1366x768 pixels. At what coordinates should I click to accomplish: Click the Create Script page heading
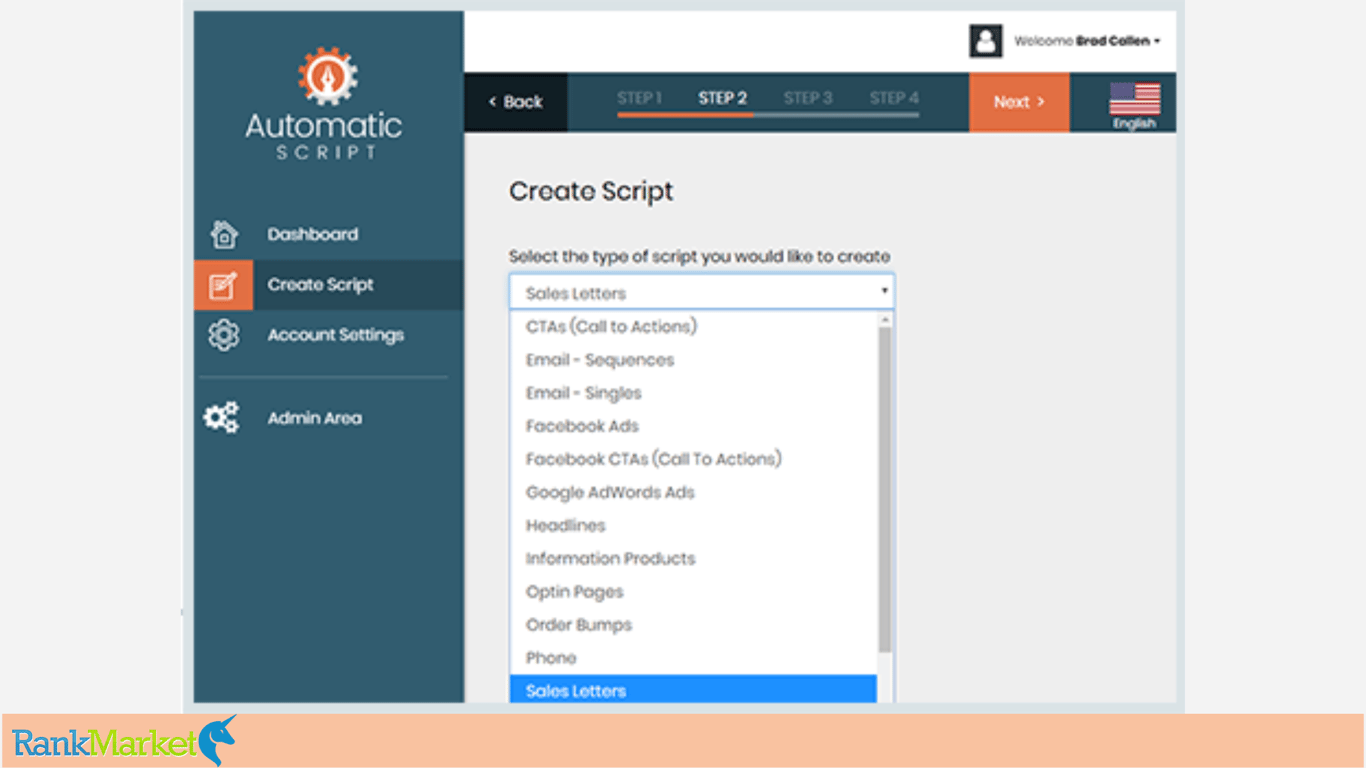[591, 191]
